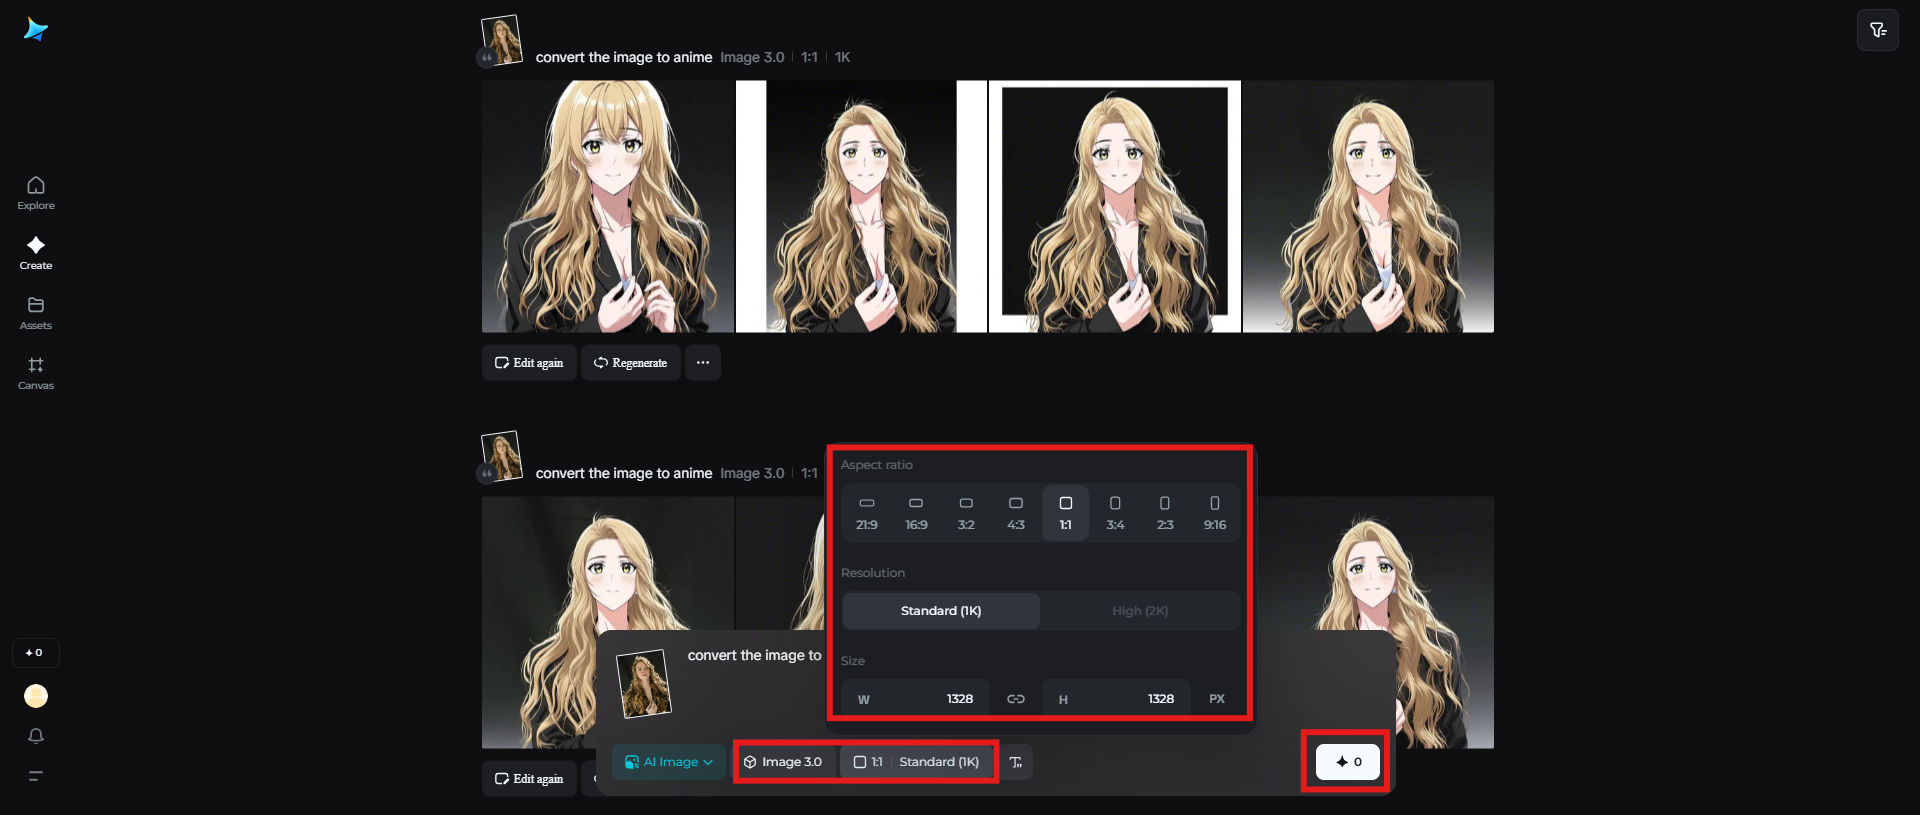Viewport: 1920px width, 815px height.
Task: Open the filter button at top right
Action: (x=1878, y=30)
